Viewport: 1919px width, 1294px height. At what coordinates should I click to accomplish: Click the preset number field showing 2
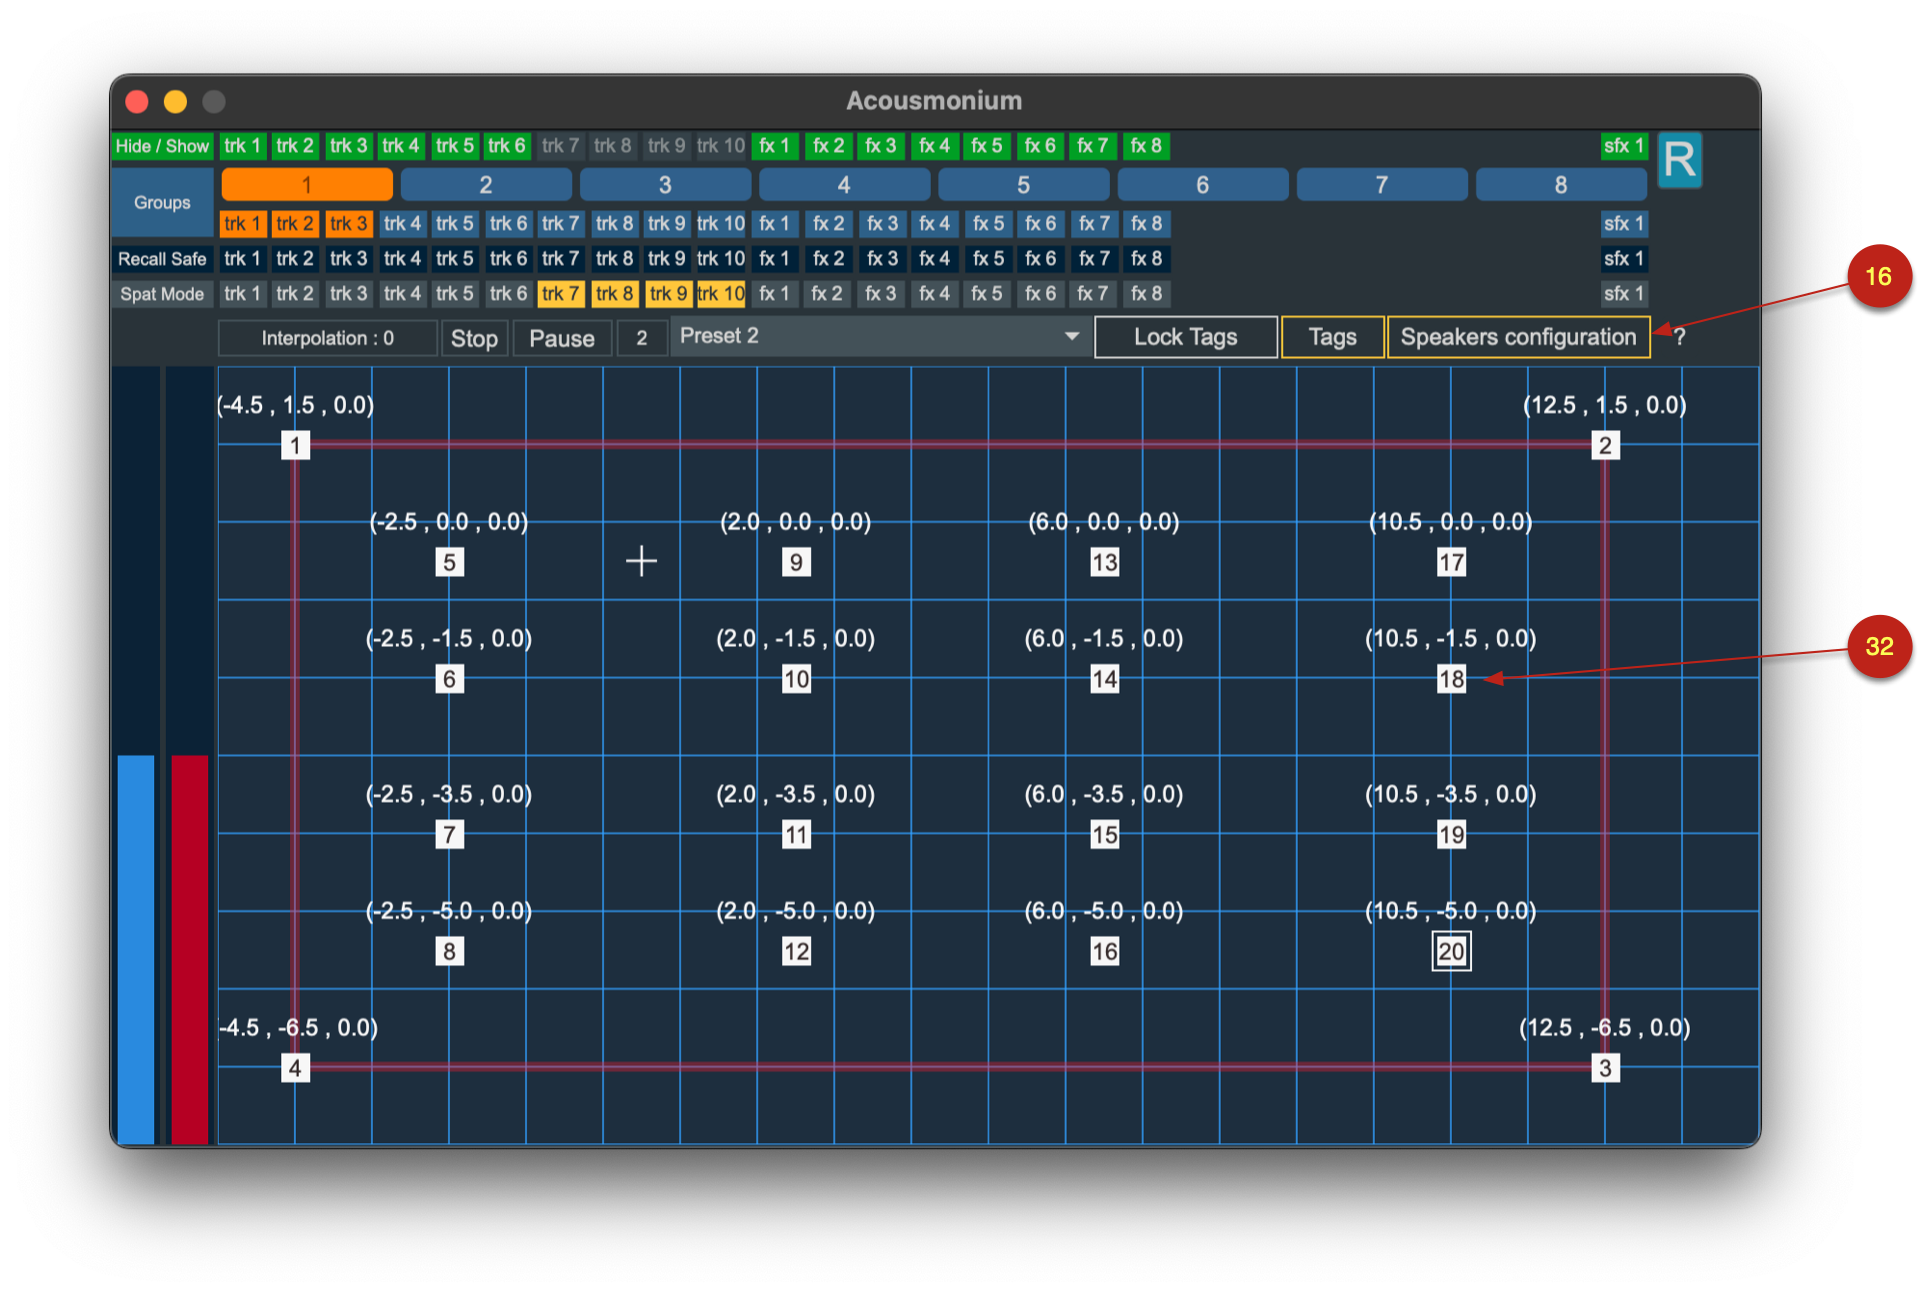click(642, 338)
